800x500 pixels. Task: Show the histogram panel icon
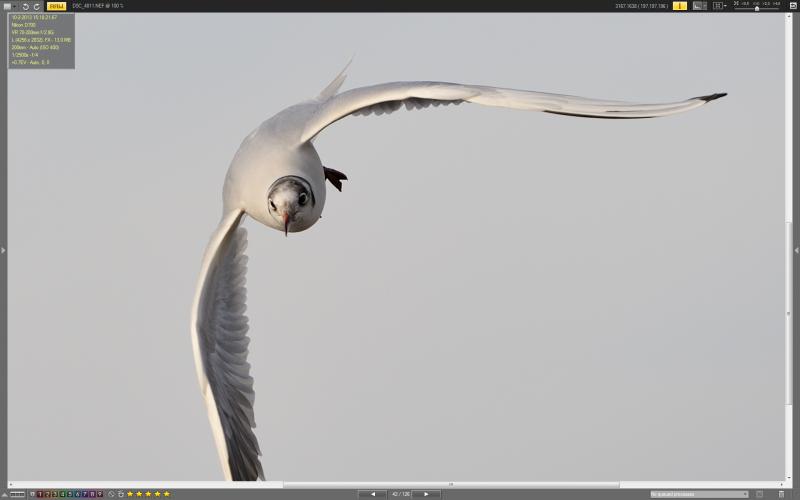pos(699,6)
